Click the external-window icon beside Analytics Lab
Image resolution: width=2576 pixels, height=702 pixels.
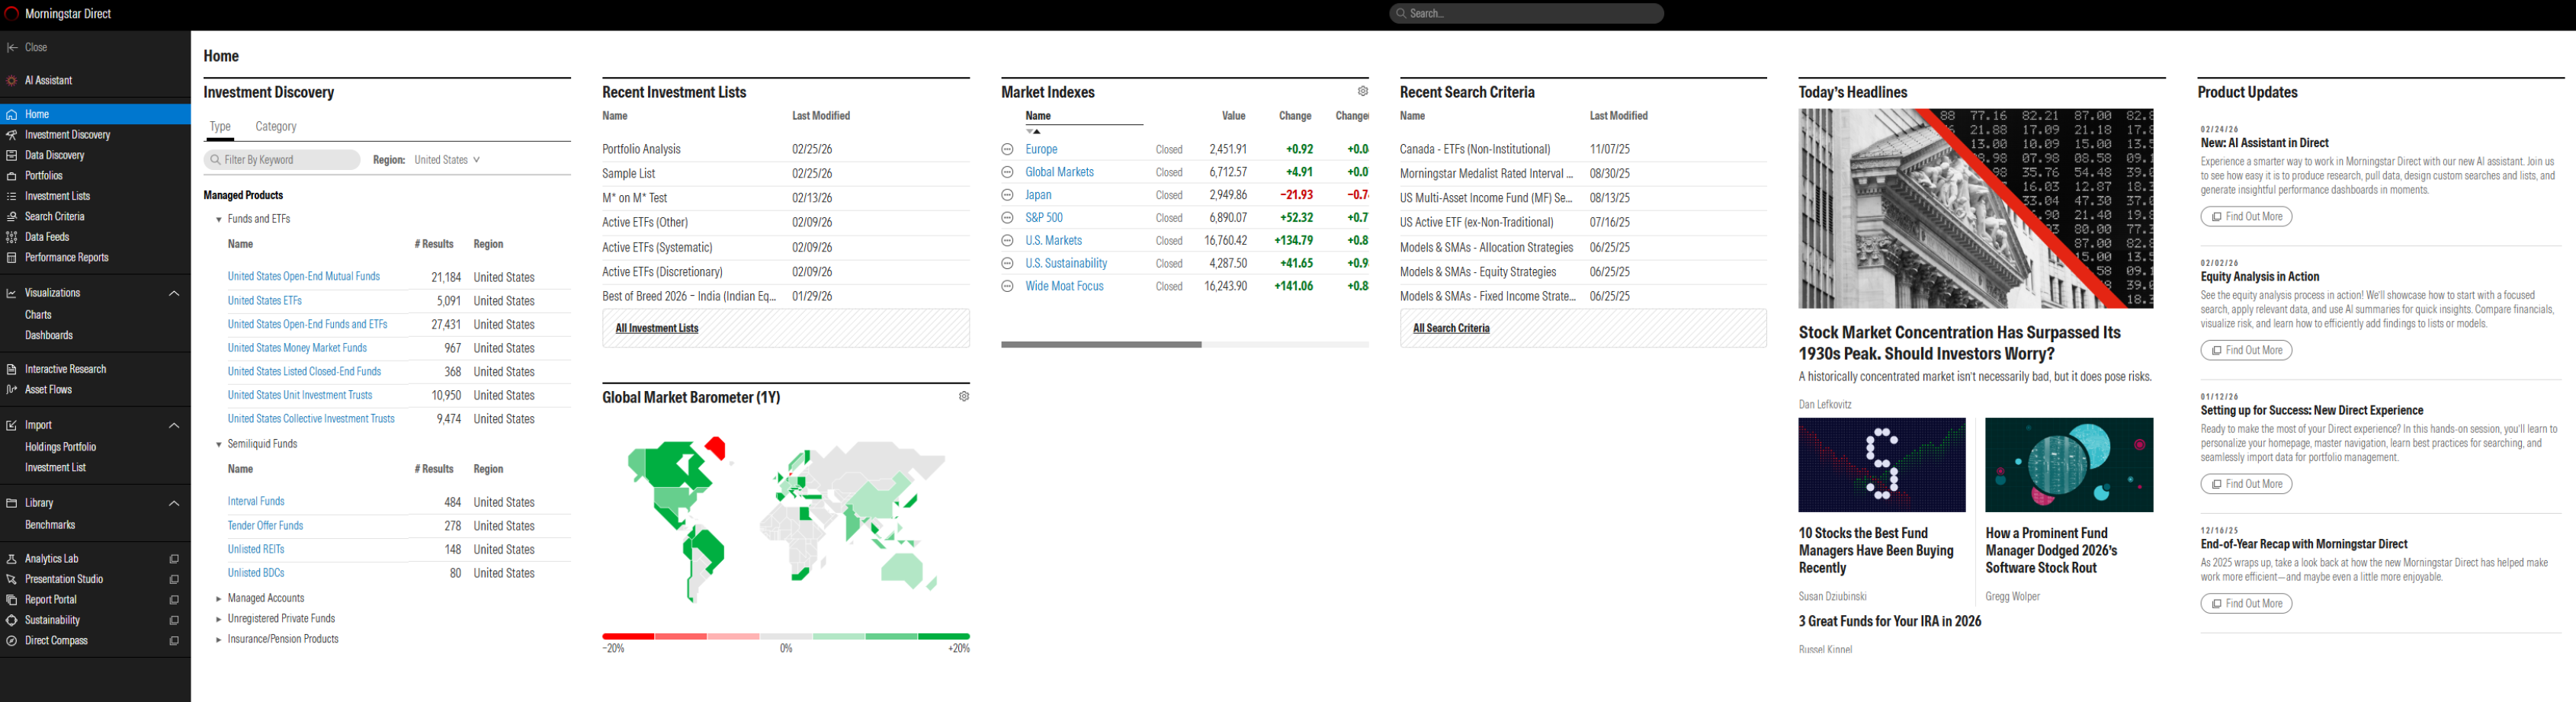174,559
